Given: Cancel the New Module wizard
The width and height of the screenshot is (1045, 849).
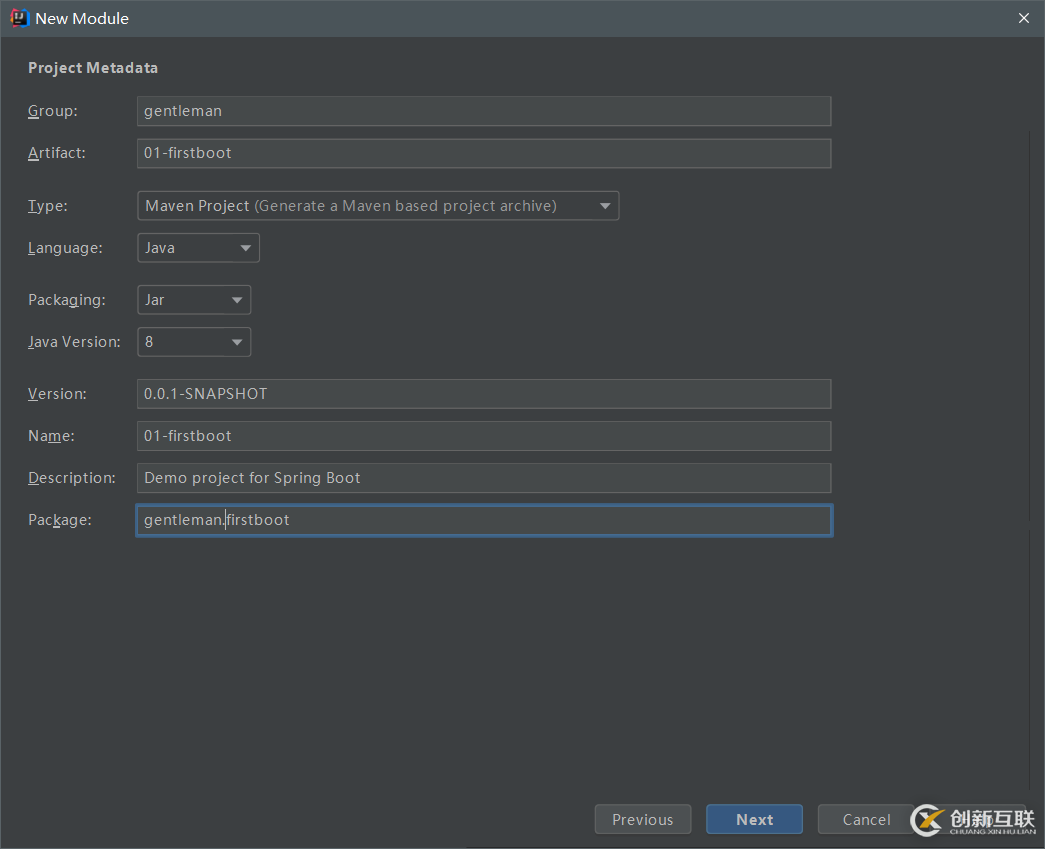Looking at the screenshot, I should click(865, 820).
